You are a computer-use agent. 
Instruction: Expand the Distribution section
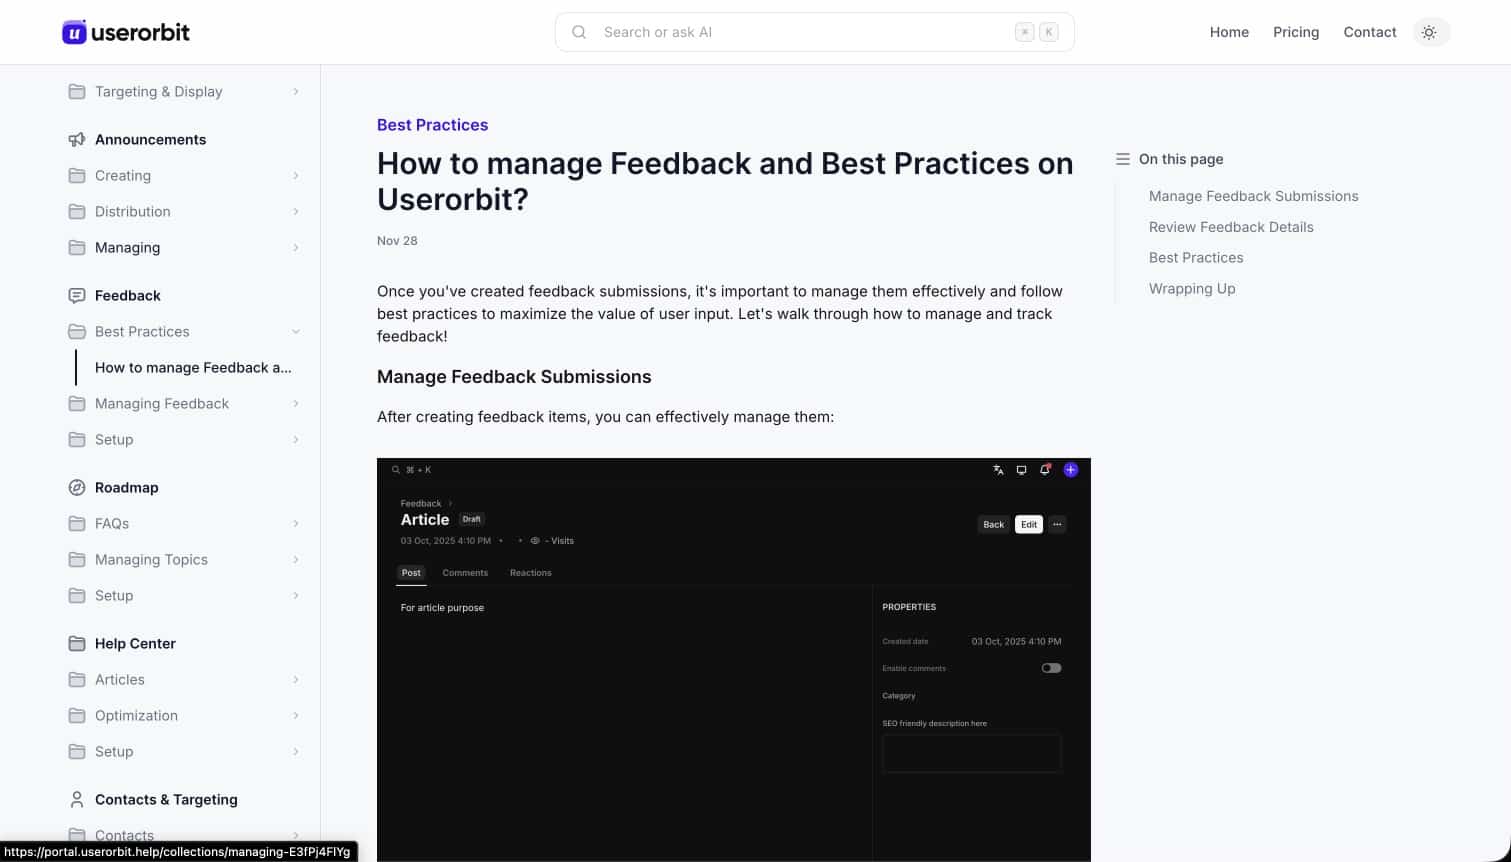click(x=296, y=211)
